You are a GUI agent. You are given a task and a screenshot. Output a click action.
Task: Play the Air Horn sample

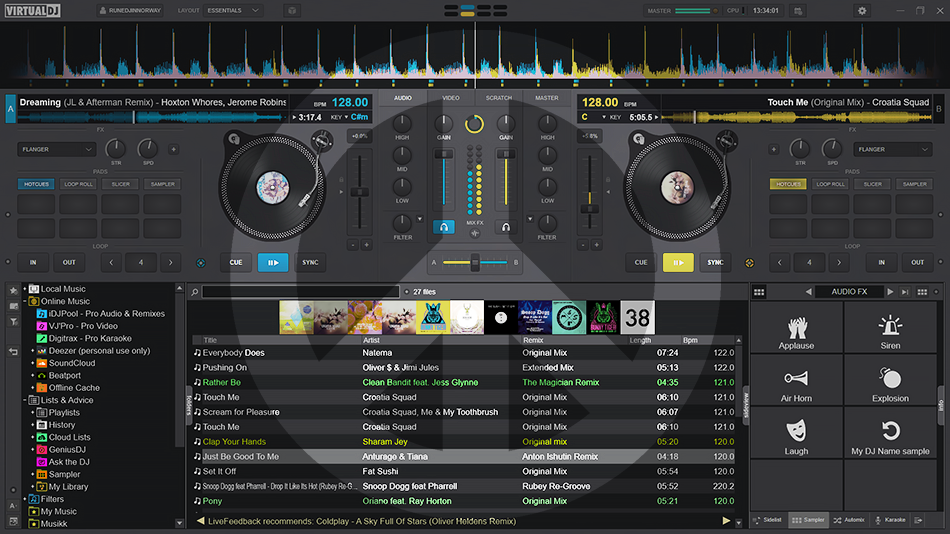796,384
